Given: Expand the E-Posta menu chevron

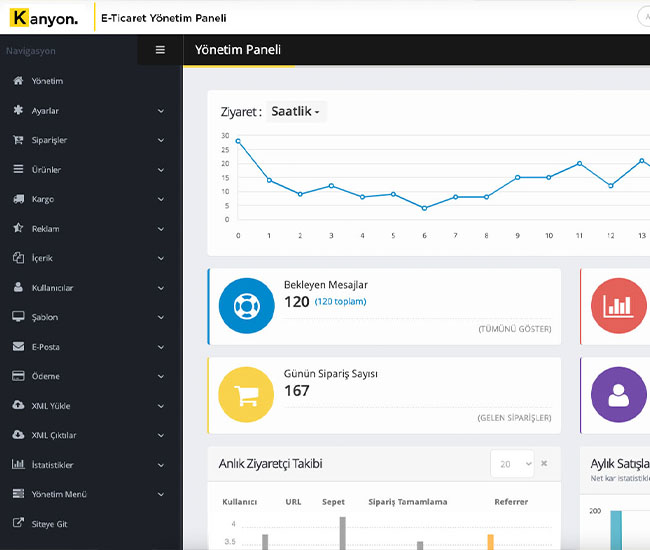Looking at the screenshot, I should pos(161,347).
